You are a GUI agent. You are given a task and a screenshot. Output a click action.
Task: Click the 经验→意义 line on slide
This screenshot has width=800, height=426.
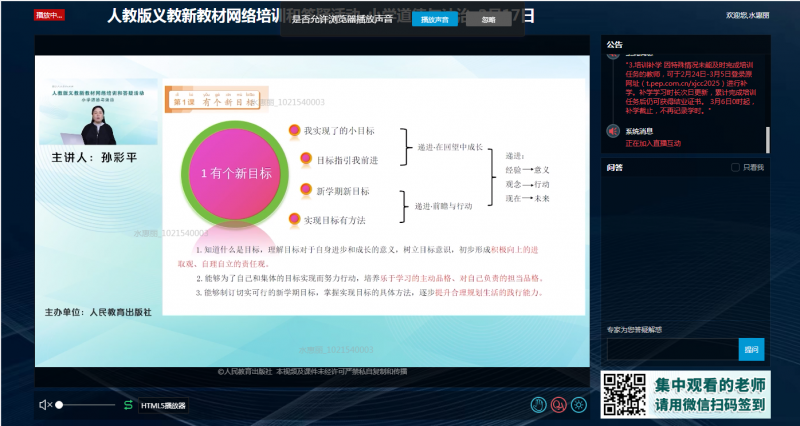point(528,170)
